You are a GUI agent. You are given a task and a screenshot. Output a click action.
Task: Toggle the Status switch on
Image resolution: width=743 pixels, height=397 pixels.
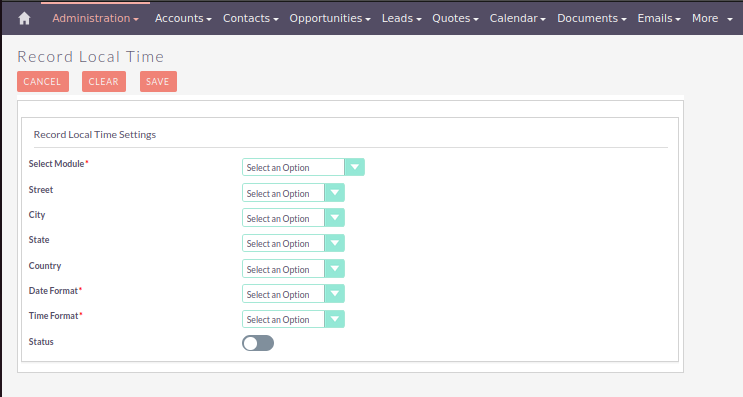[258, 343]
